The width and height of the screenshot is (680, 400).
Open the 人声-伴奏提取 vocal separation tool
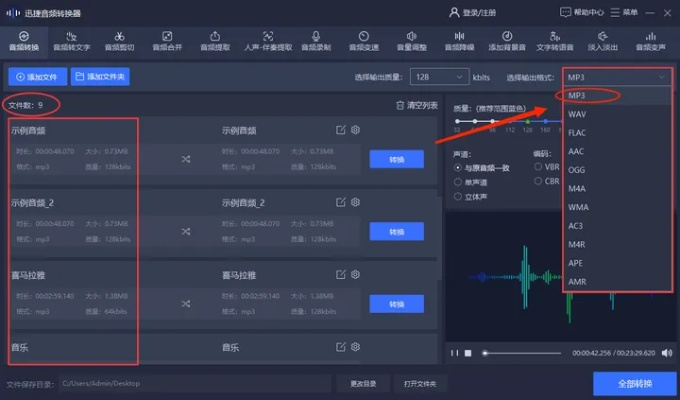[268, 42]
